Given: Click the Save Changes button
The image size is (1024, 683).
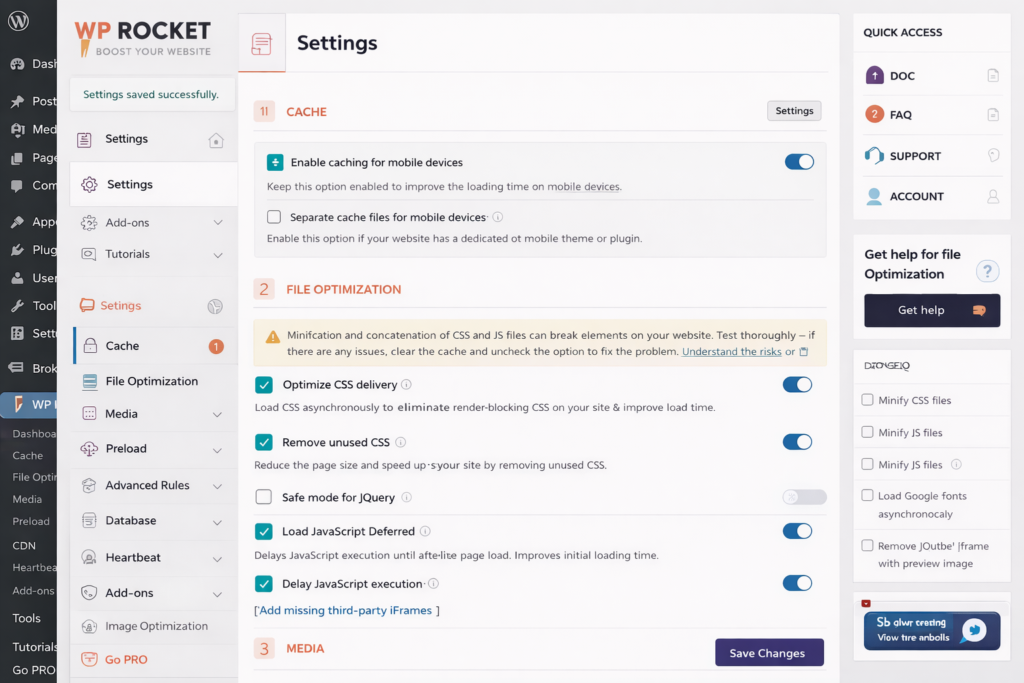Looking at the screenshot, I should pyautogui.click(x=769, y=653).
